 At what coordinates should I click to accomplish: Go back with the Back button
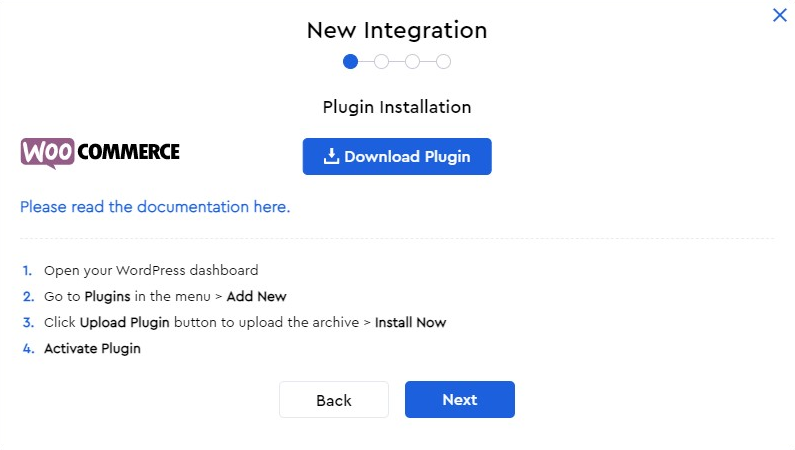tap(334, 400)
